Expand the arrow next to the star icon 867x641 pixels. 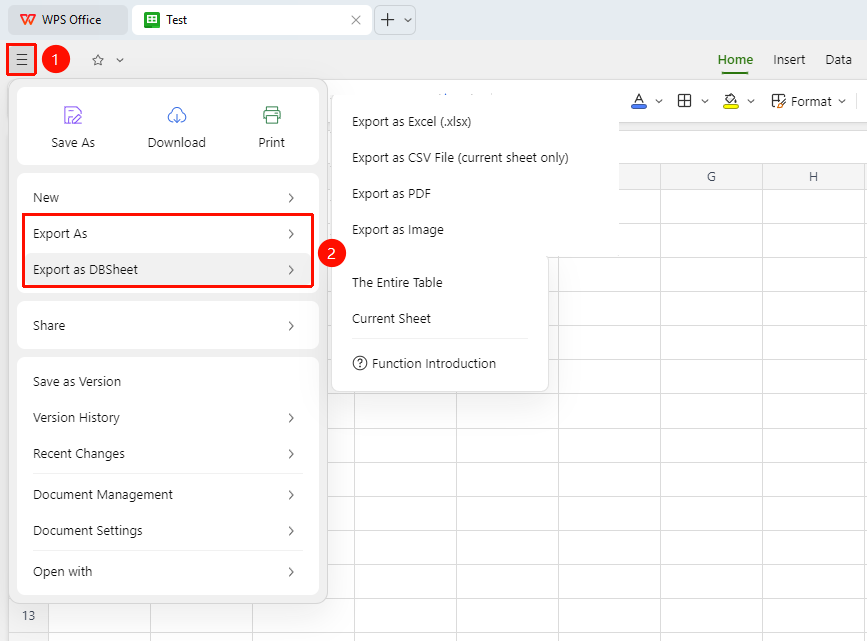pyautogui.click(x=120, y=60)
